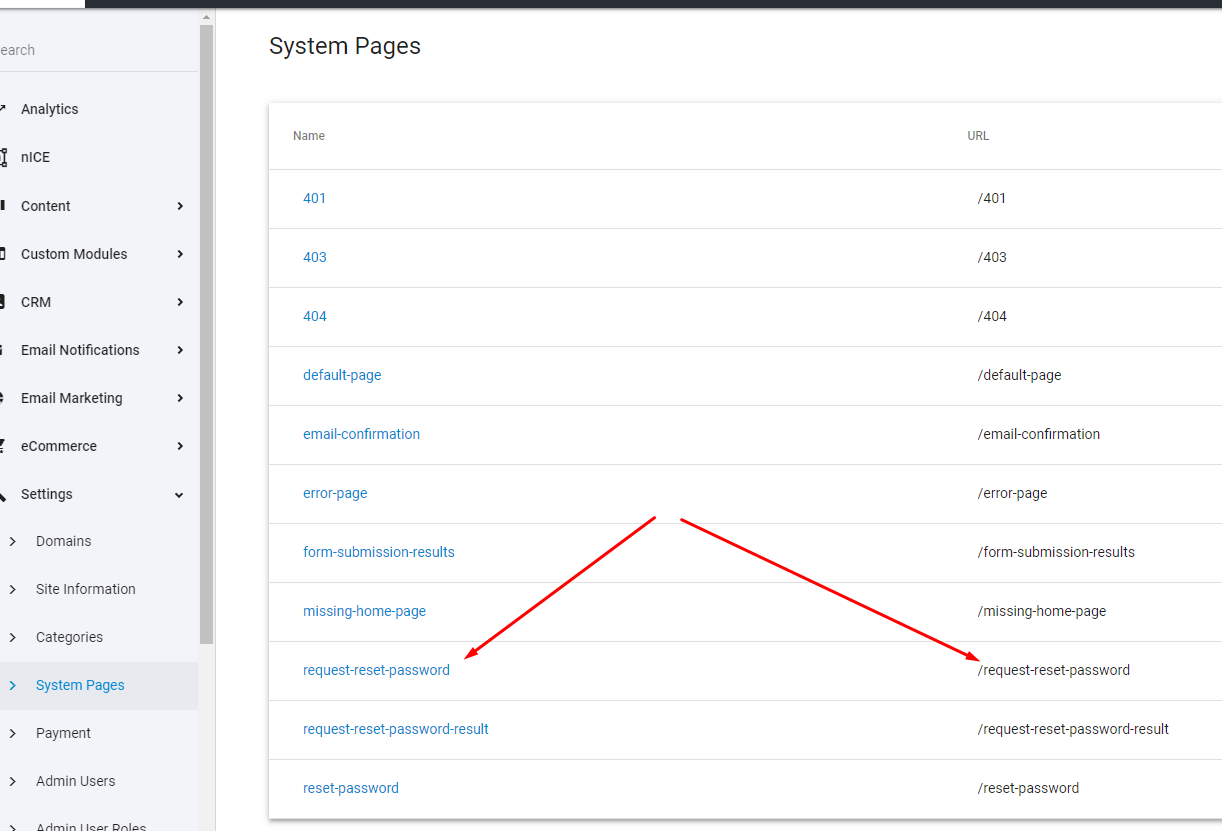Click the /missing-home-page URL cell
The image size is (1222, 831).
pos(1042,611)
